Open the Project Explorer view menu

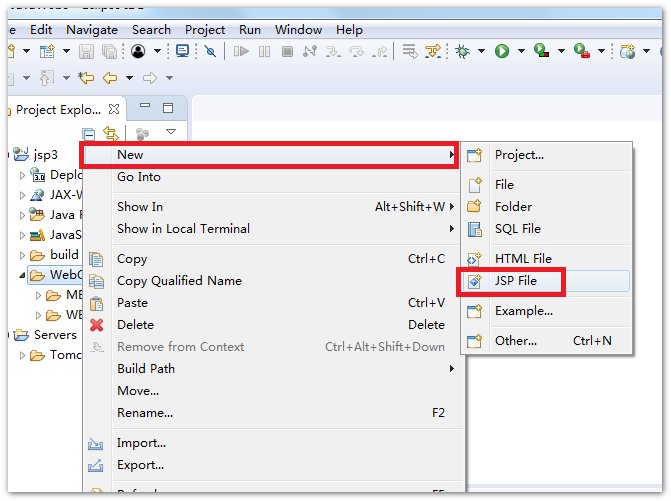[x=170, y=132]
